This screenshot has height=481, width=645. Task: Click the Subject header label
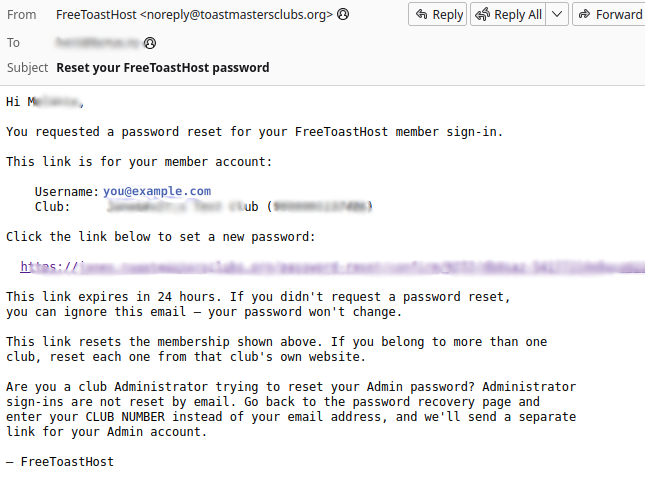28,67
